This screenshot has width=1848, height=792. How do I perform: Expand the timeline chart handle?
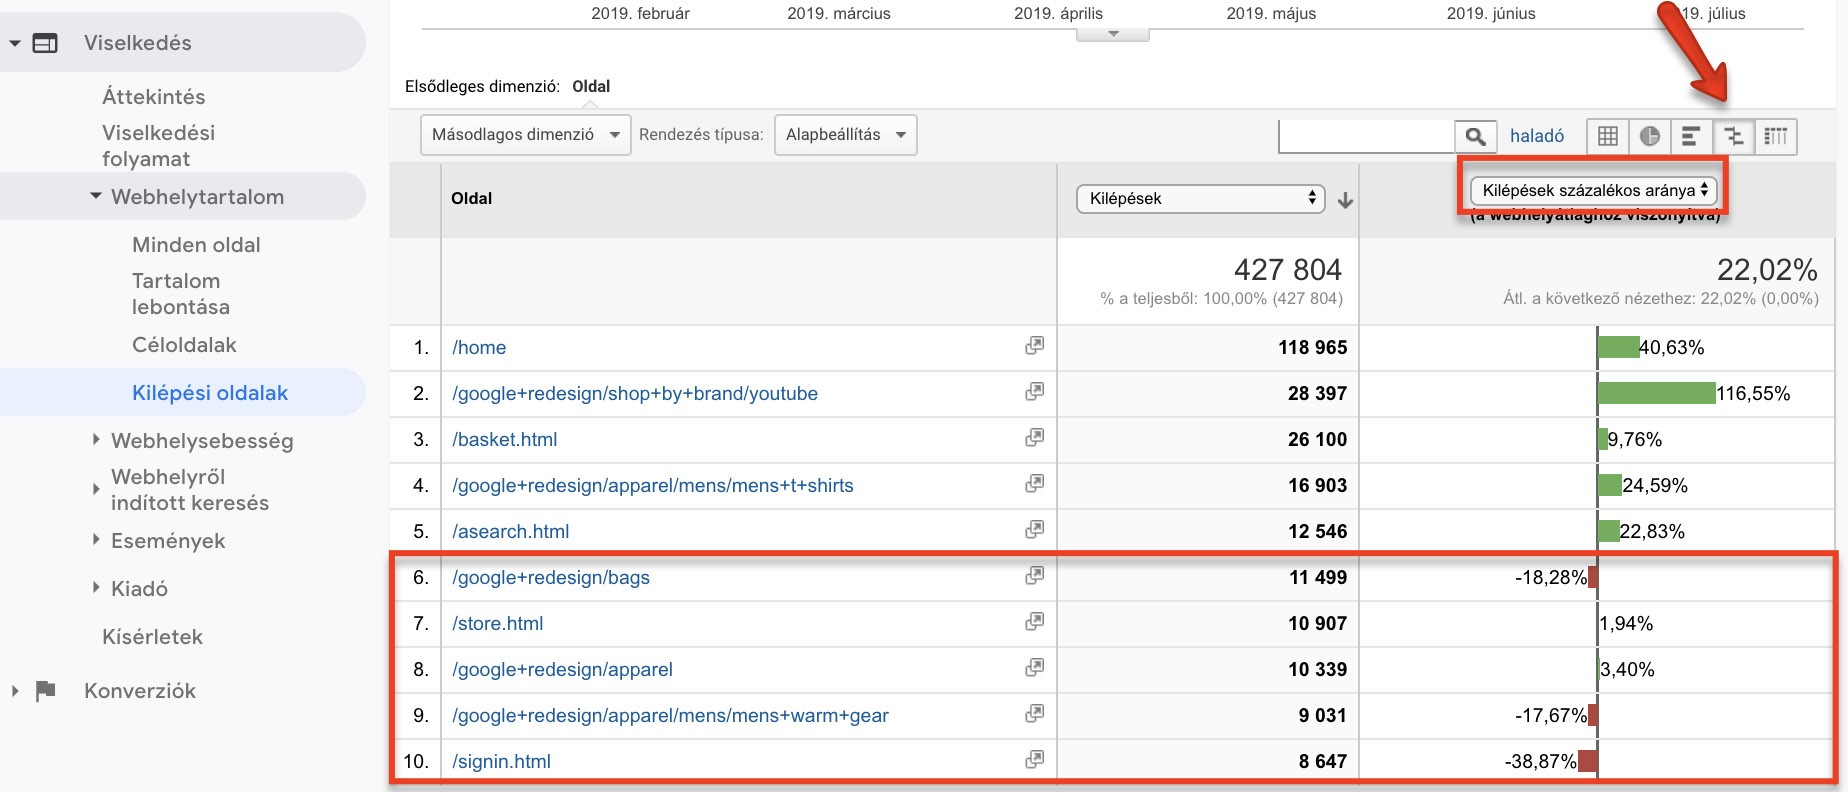[x=1113, y=35]
